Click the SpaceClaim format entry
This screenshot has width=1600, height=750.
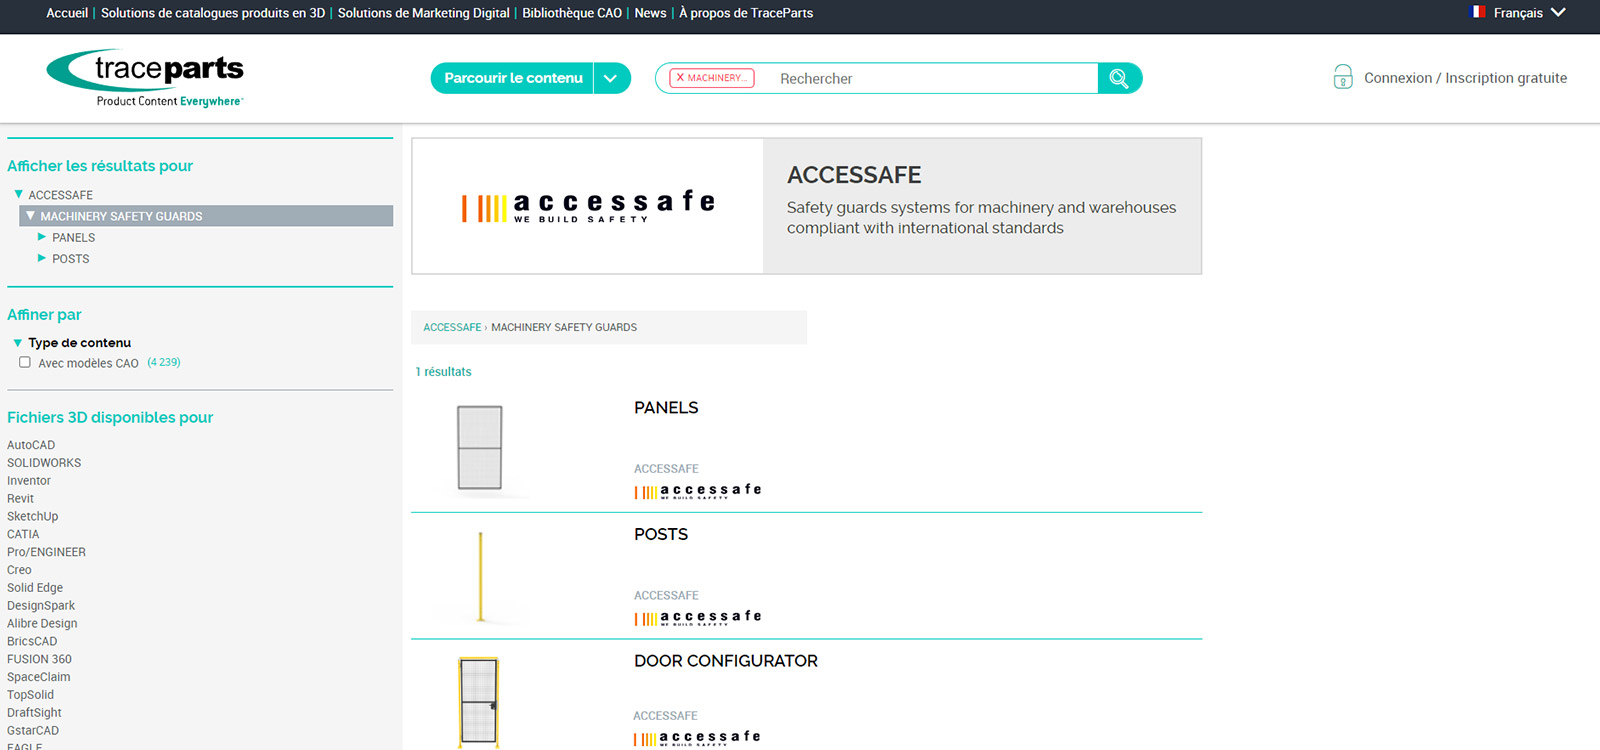tap(39, 677)
